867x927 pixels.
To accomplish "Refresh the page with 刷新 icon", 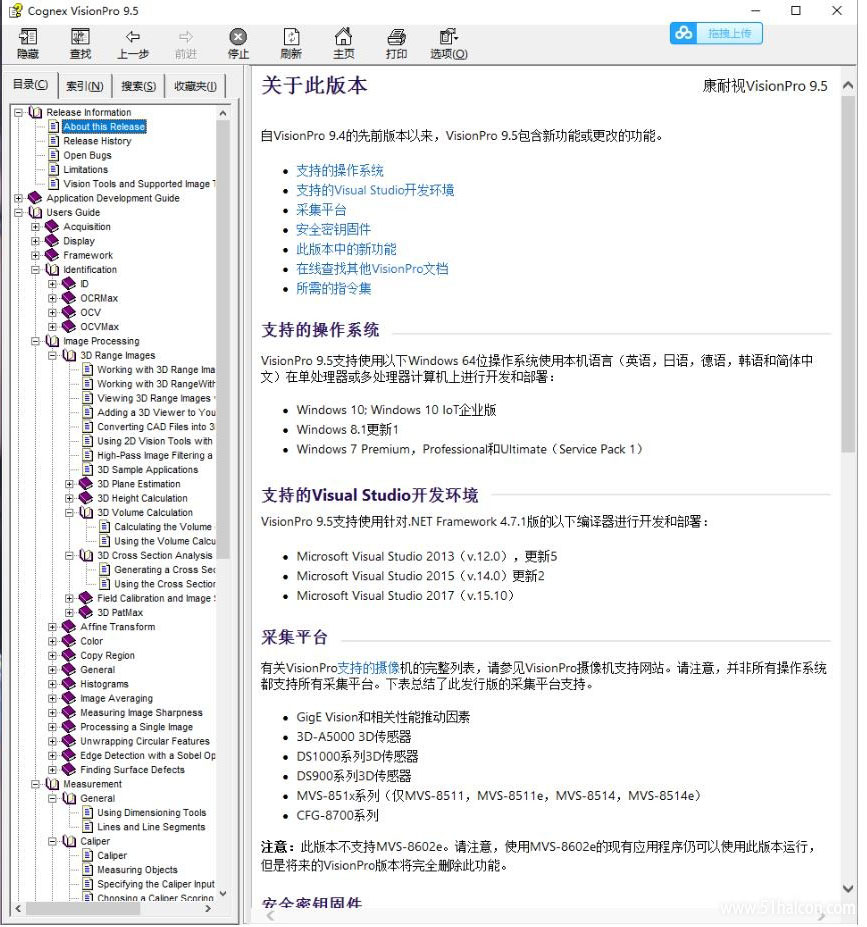I will [291, 37].
